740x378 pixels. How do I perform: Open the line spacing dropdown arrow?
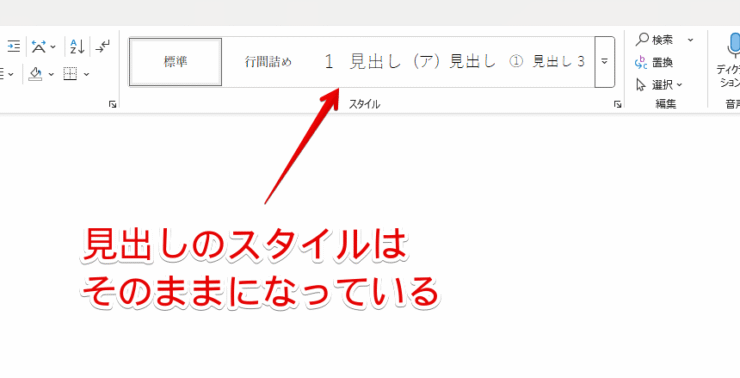11,74
